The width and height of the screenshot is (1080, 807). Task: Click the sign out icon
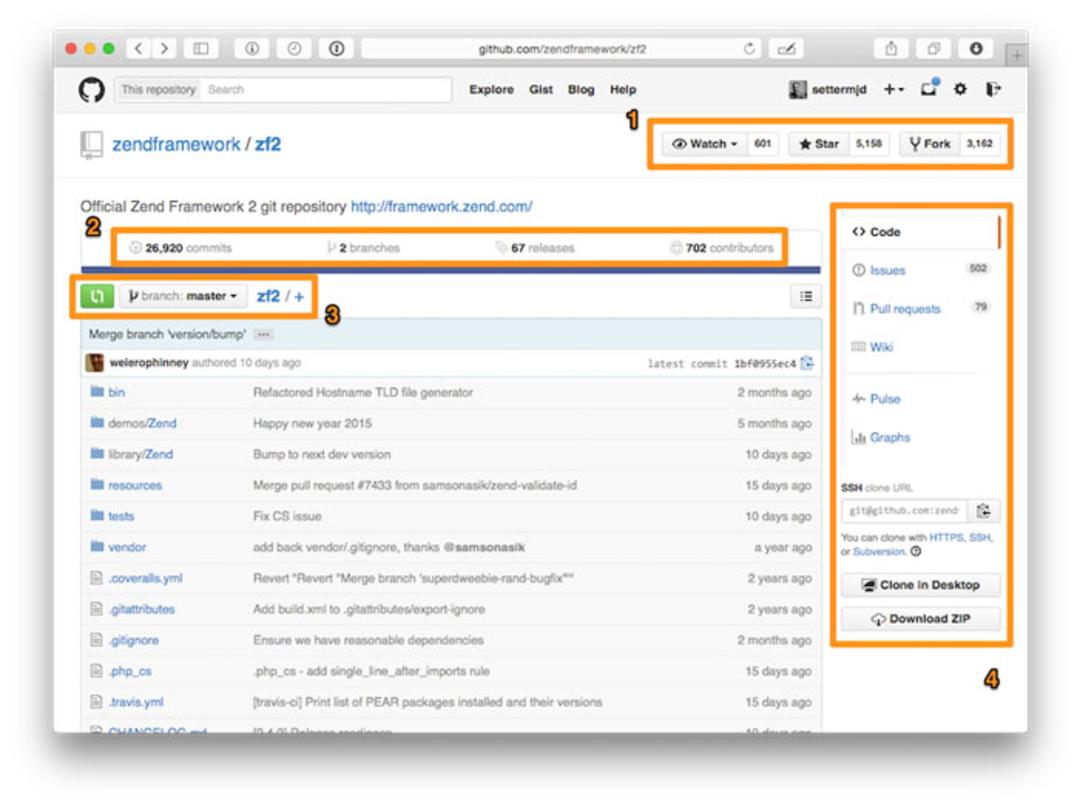993,89
